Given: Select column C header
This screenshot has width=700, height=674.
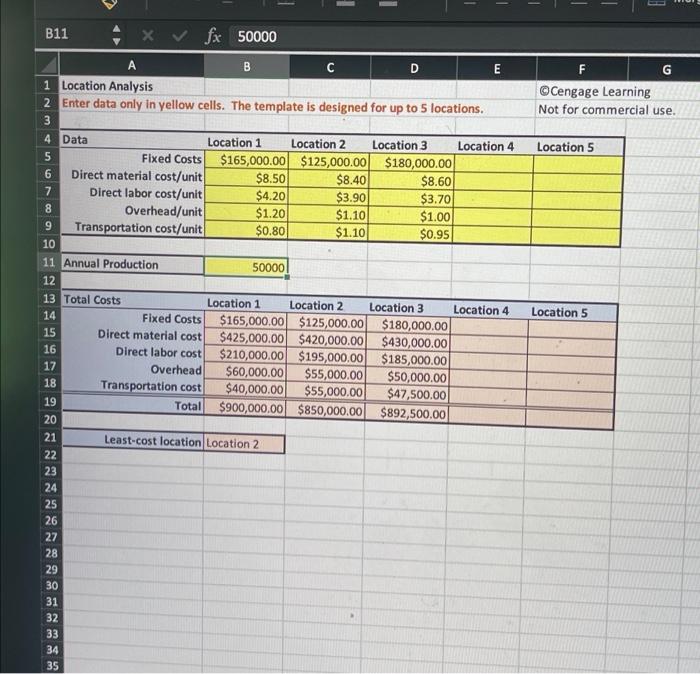Looking at the screenshot, I should pyautogui.click(x=330, y=68).
